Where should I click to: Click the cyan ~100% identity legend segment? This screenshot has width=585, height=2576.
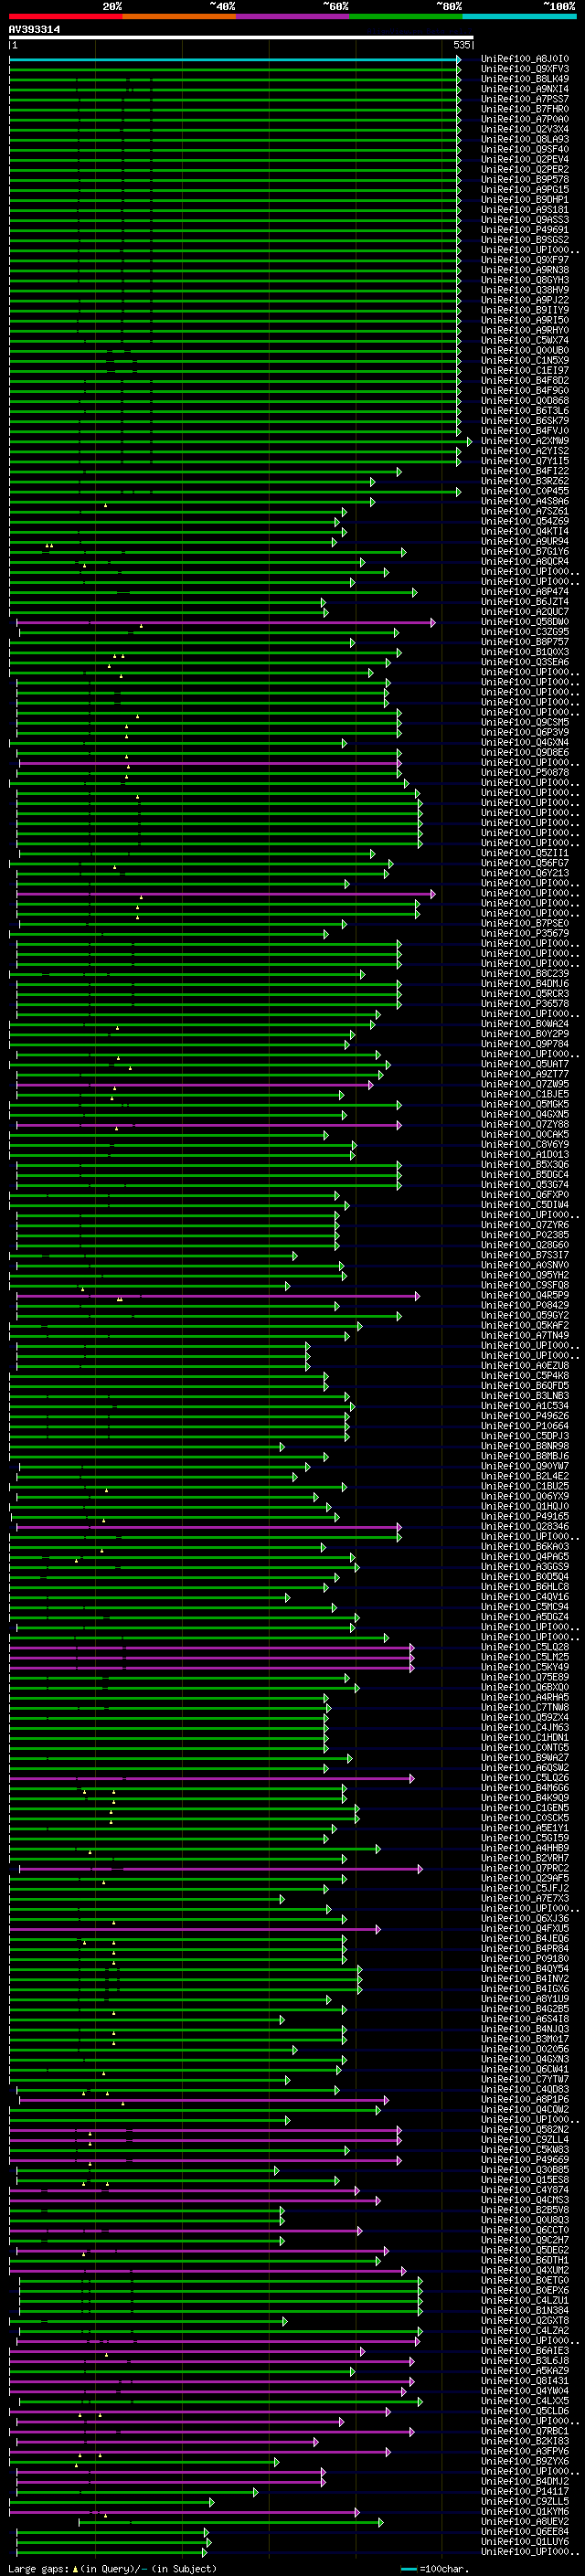tap(520, 16)
